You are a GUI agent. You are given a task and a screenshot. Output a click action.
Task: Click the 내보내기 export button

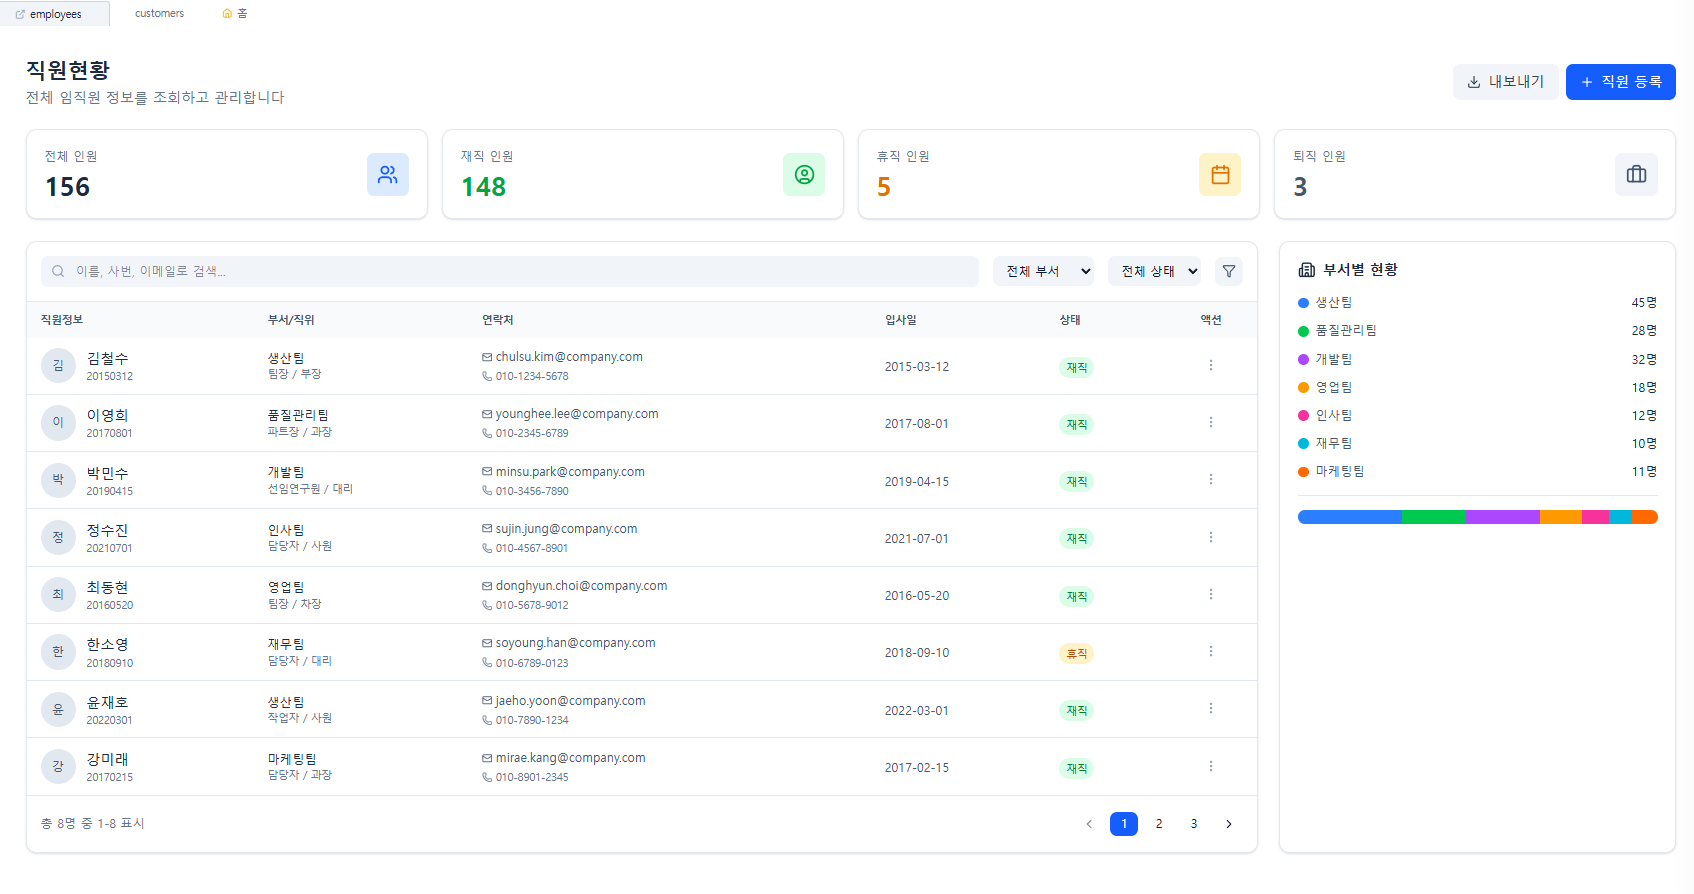coord(1504,82)
